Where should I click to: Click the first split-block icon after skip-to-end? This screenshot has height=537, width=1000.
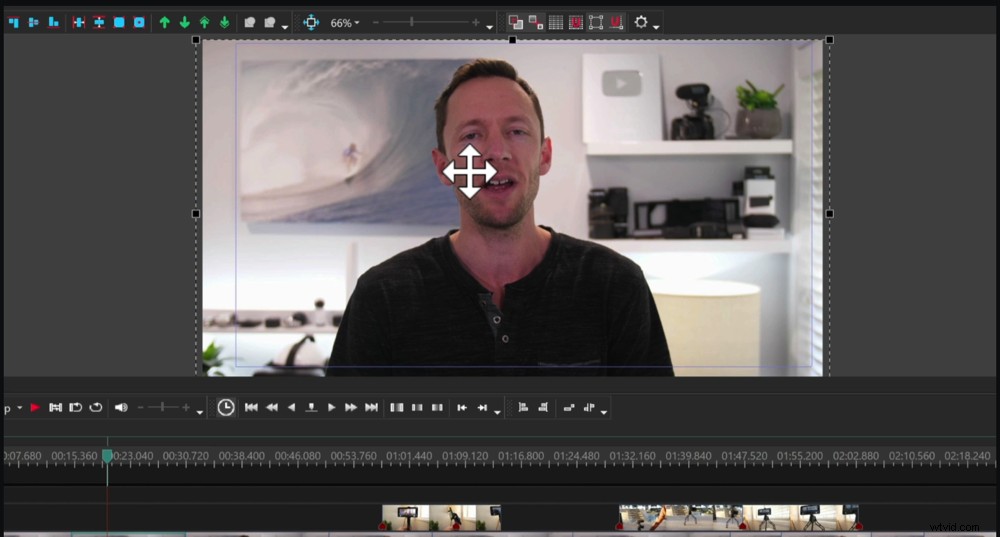(x=397, y=408)
